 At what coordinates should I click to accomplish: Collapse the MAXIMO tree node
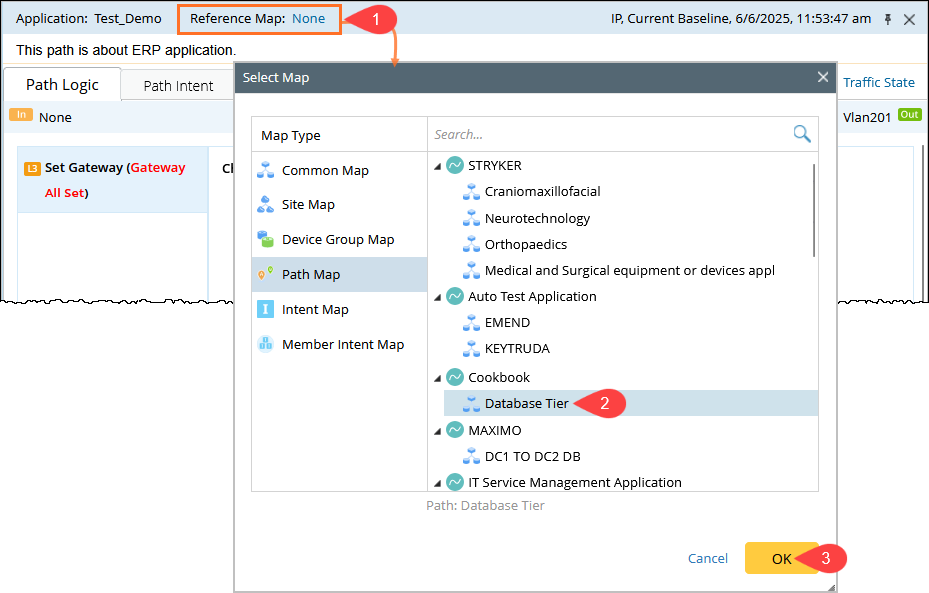pyautogui.click(x=438, y=431)
